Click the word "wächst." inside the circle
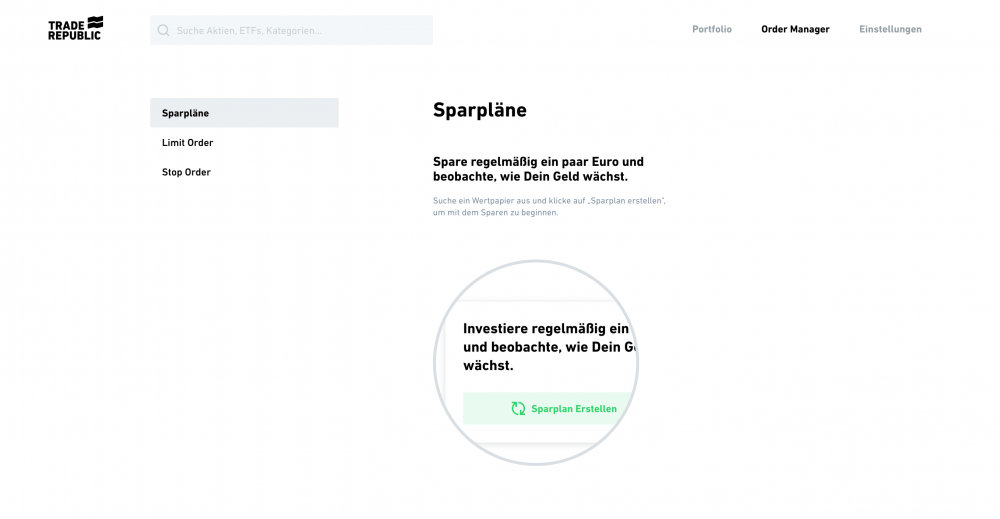Screen dimensions: 1000x519 point(488,366)
